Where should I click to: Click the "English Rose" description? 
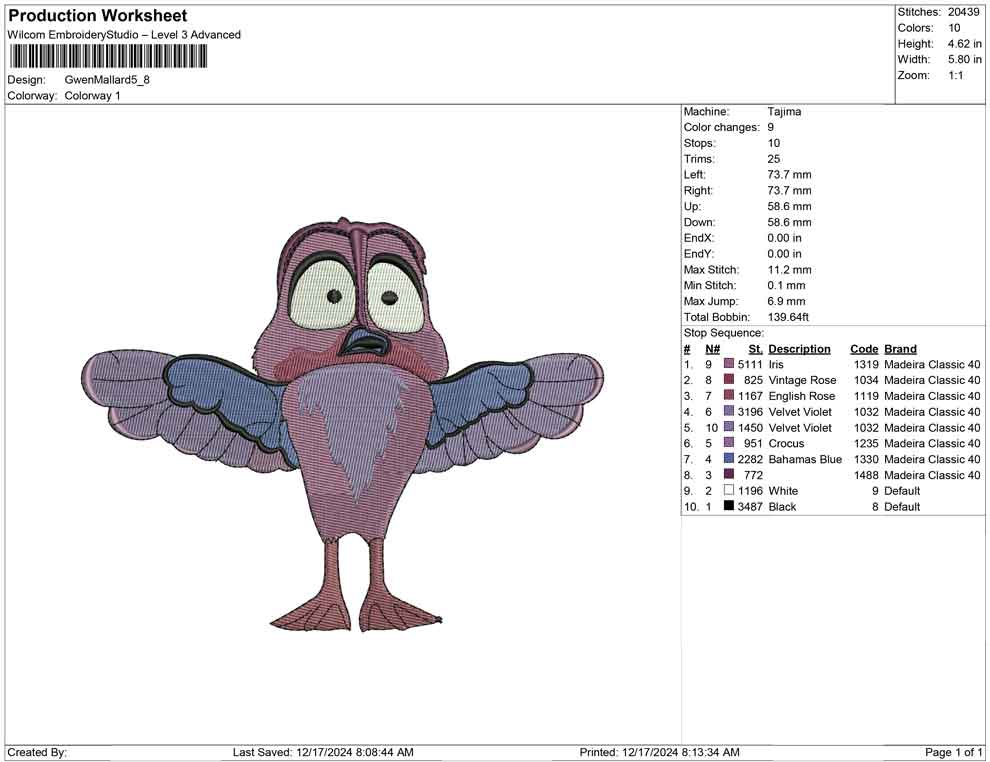pos(801,396)
